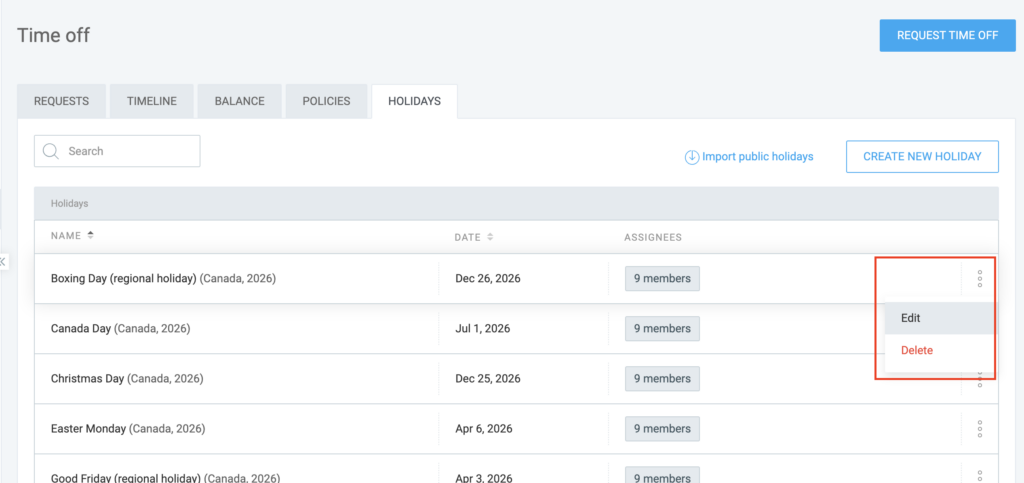
Task: Click the Request Time Off button
Action: (948, 35)
